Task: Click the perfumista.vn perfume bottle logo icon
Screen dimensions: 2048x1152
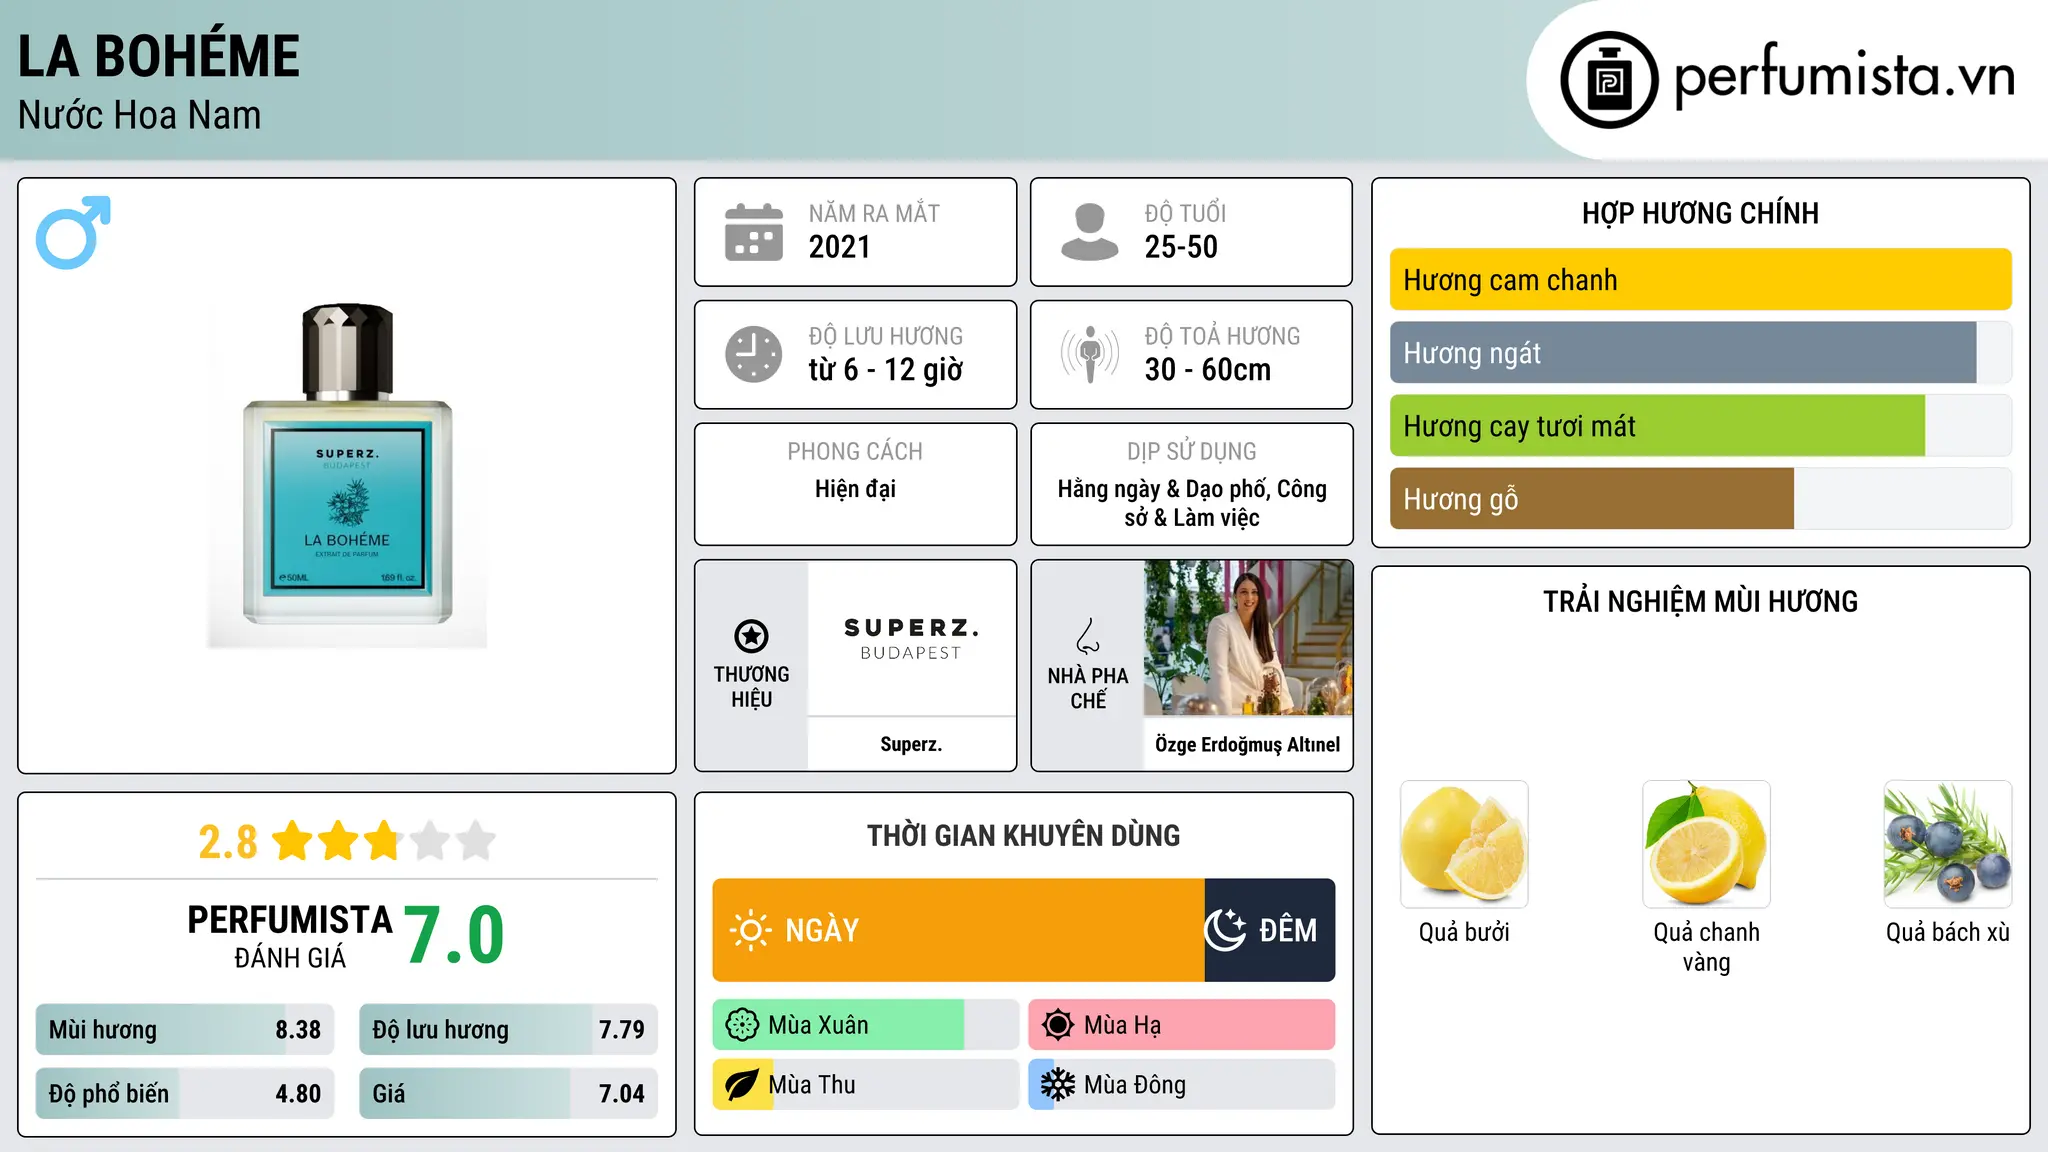Action: (x=1609, y=80)
